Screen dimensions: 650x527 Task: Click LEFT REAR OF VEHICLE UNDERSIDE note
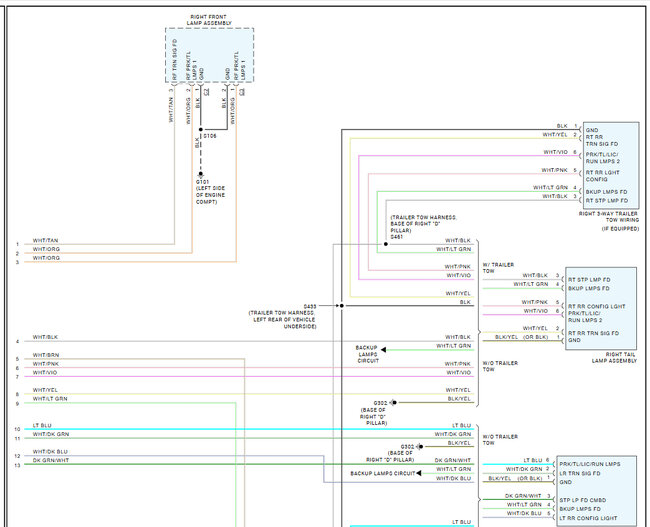(284, 323)
